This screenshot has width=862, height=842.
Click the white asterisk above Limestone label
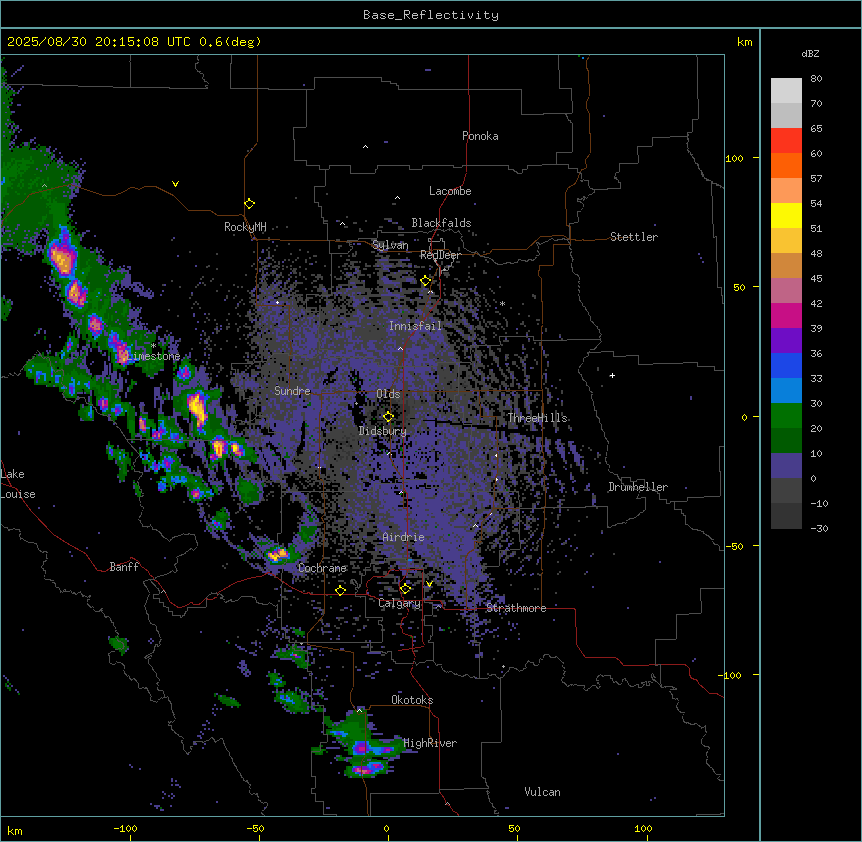coord(153,346)
